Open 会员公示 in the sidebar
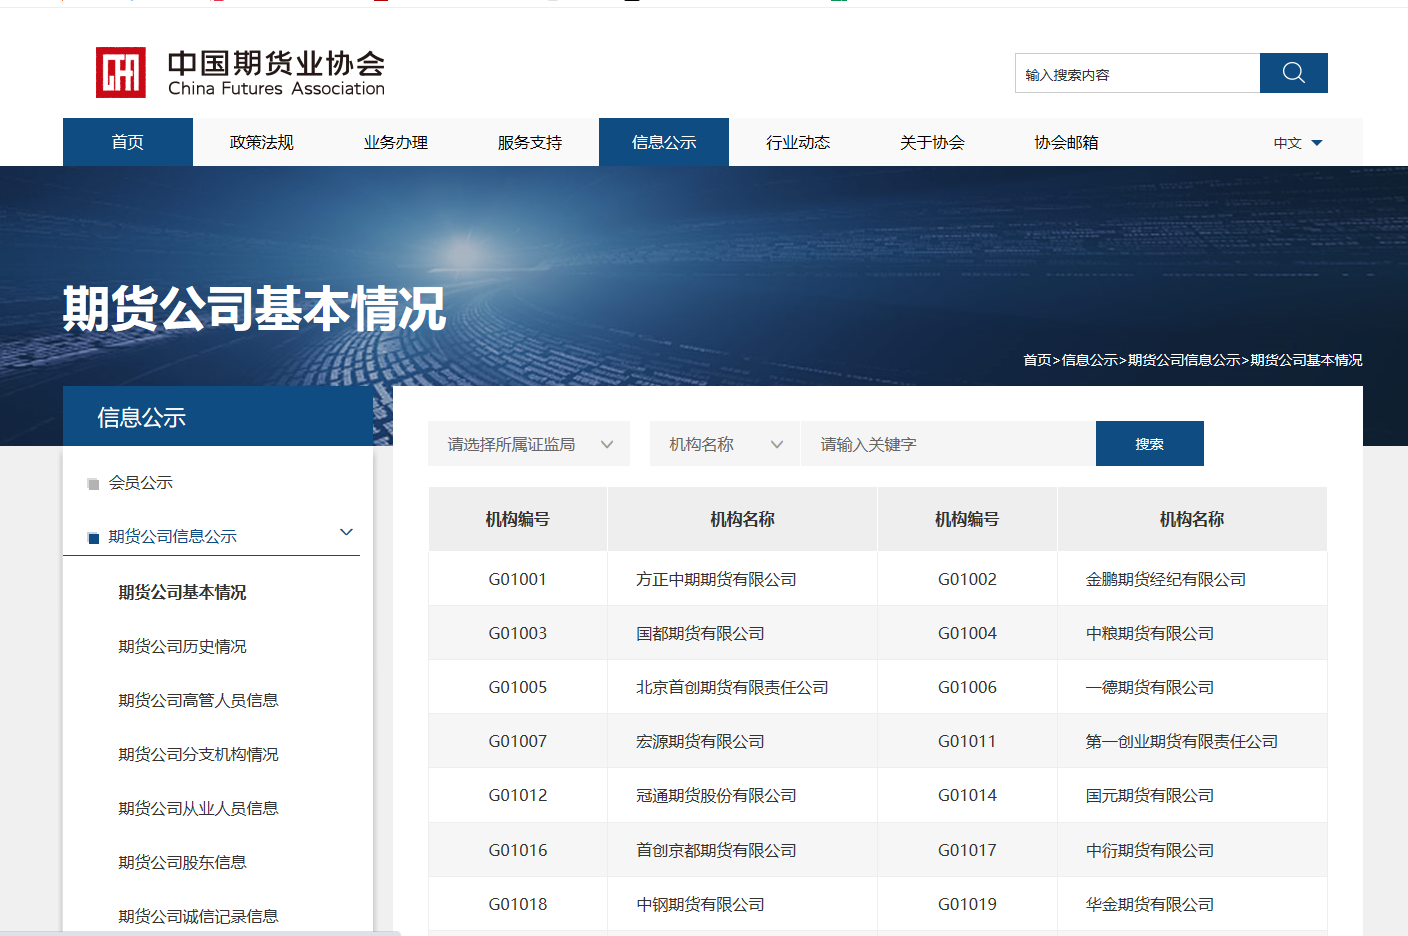Image resolution: width=1408 pixels, height=936 pixels. click(141, 483)
